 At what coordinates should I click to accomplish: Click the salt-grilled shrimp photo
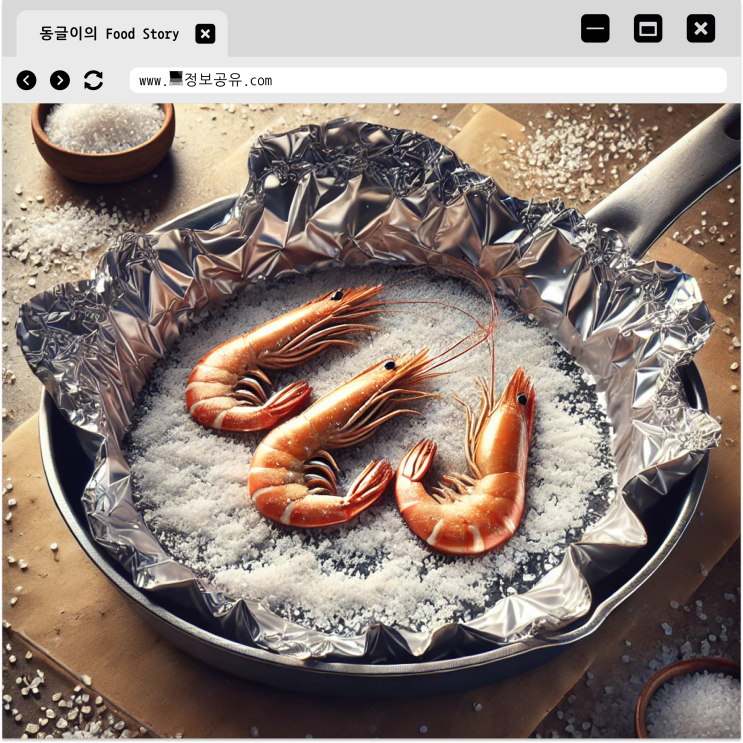[x=372, y=421]
